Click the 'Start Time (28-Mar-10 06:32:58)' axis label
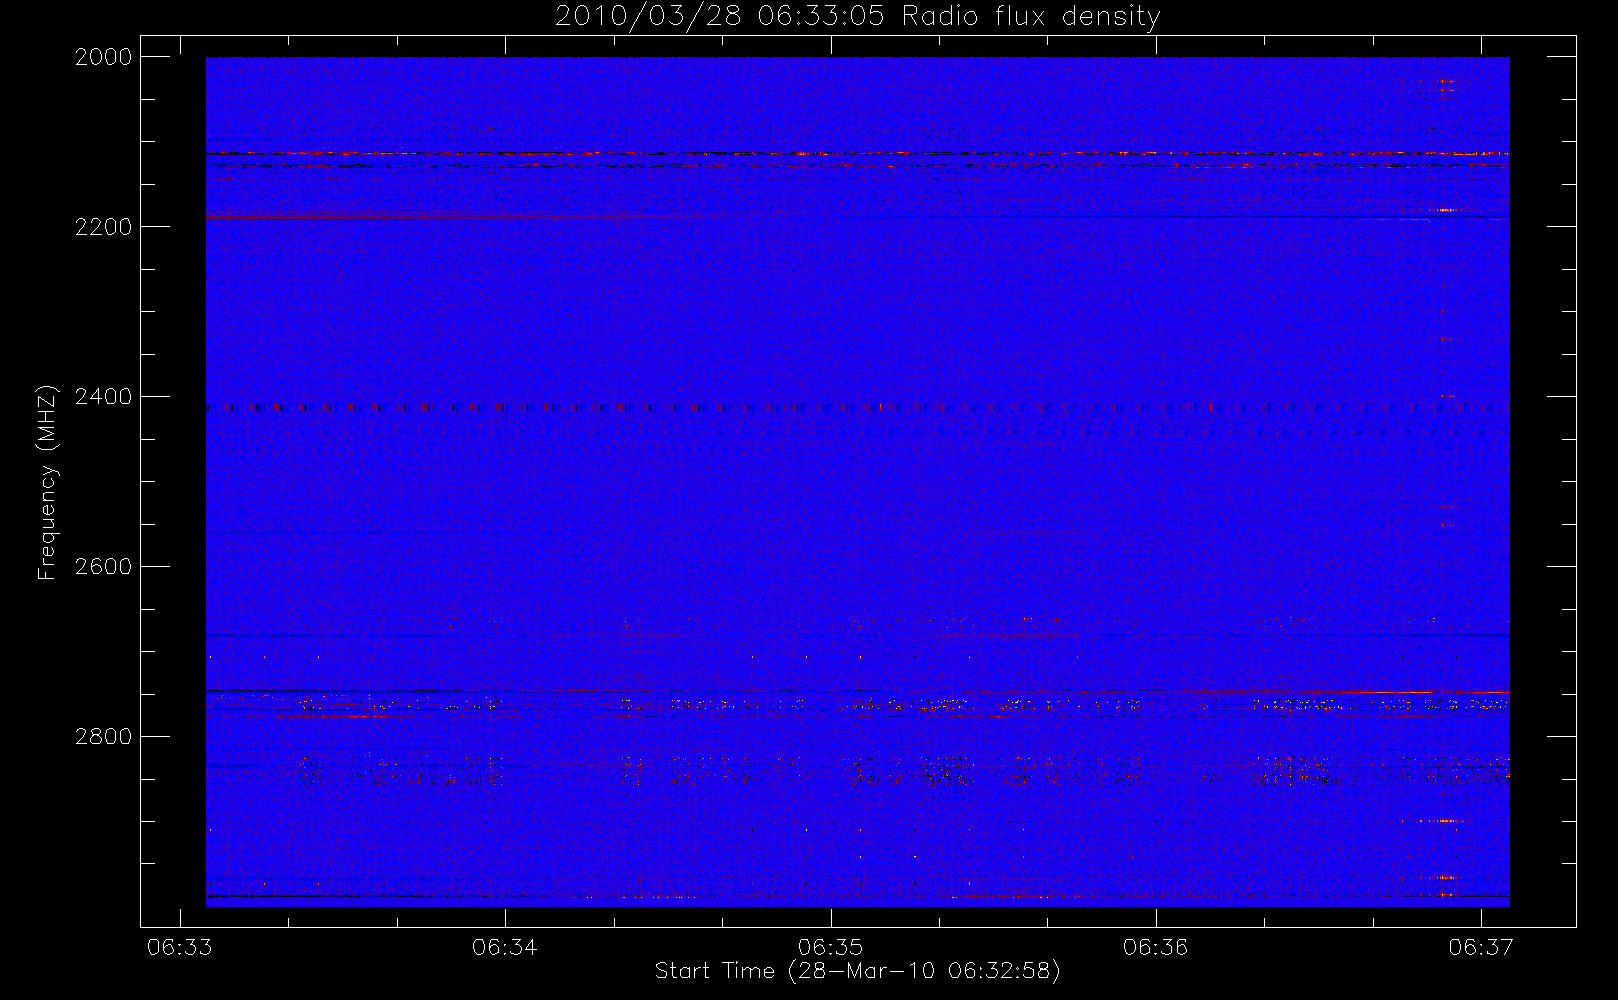 click(857, 971)
